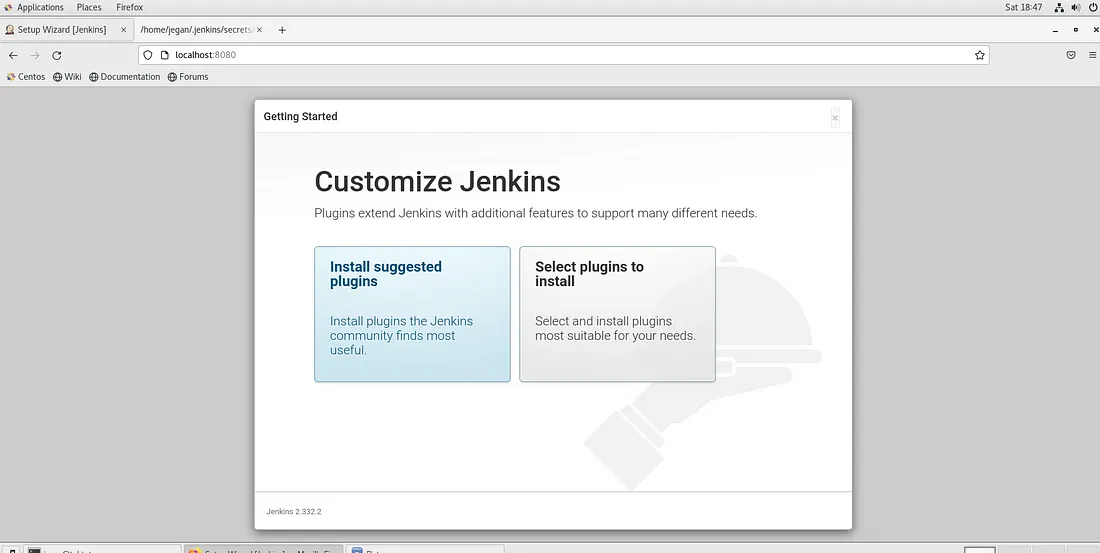The width and height of the screenshot is (1100, 553).
Task: Open the Applications menu
Action: [34, 7]
